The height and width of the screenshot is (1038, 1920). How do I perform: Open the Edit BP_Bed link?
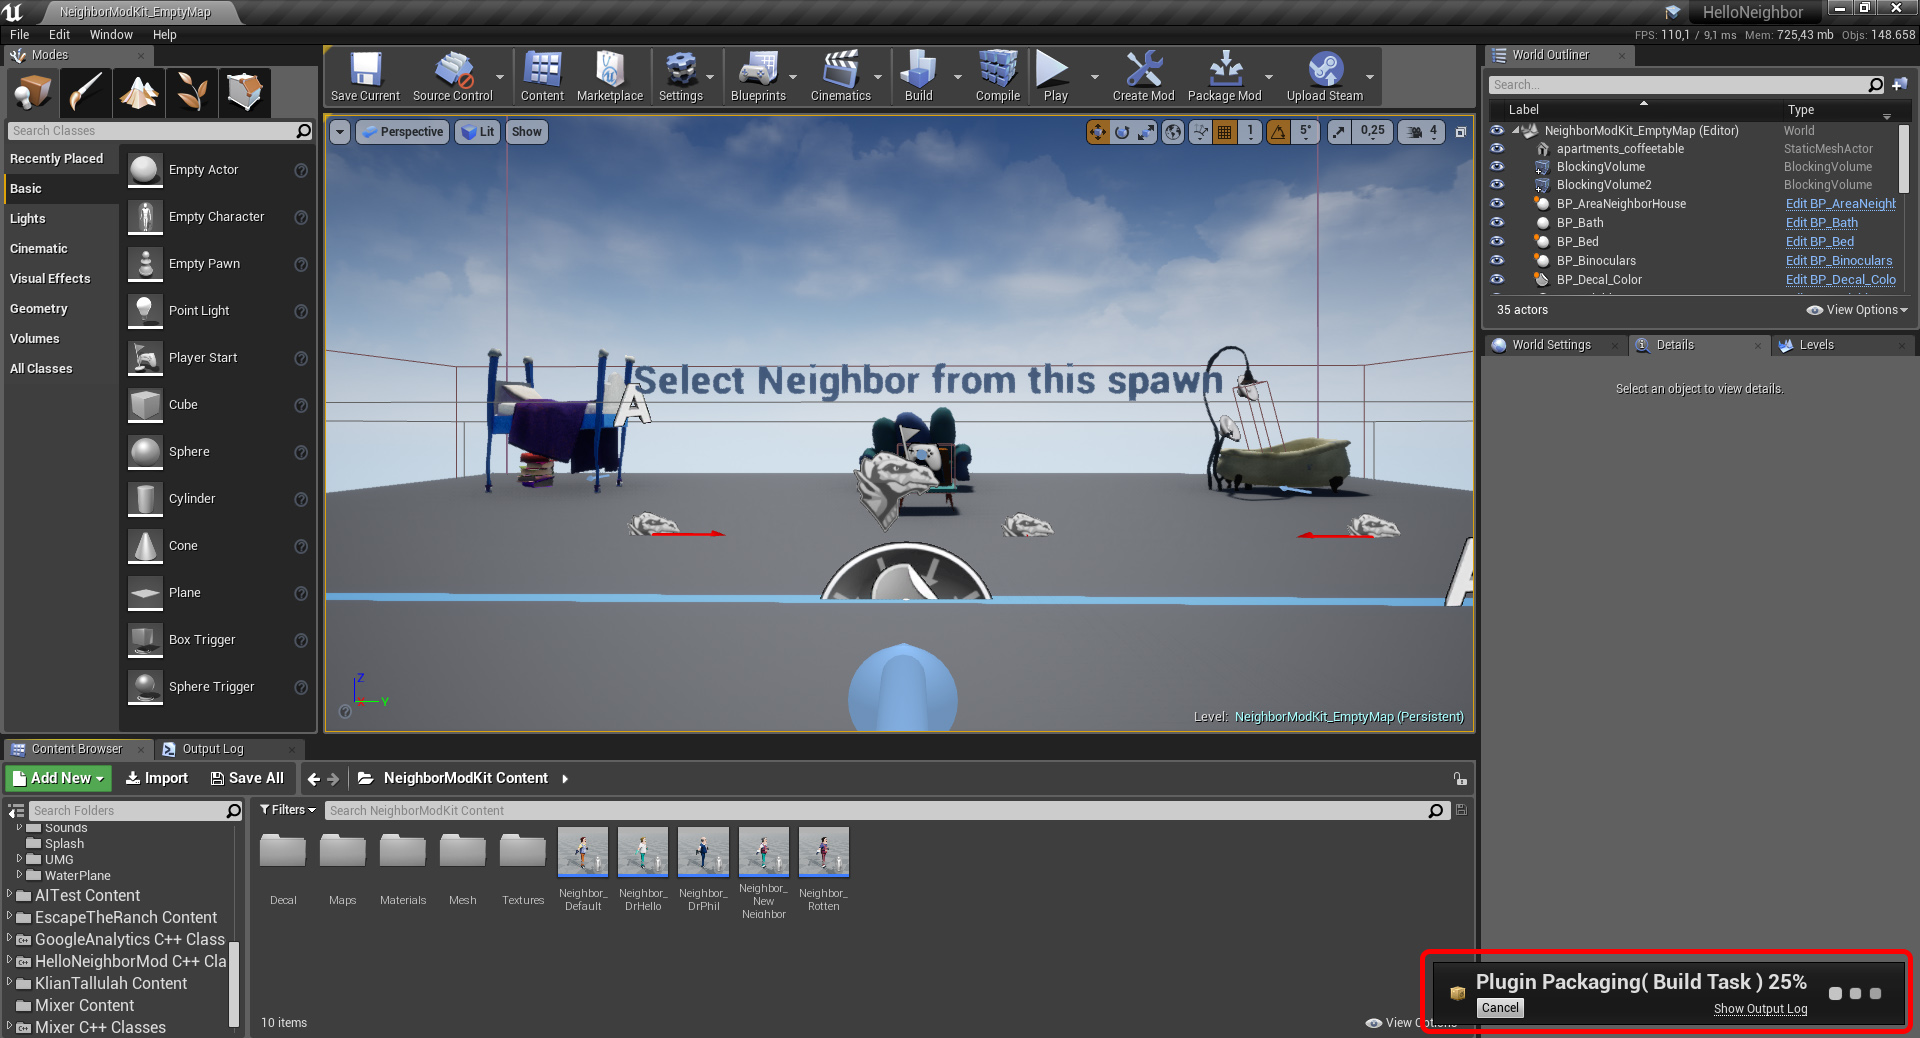coord(1820,242)
